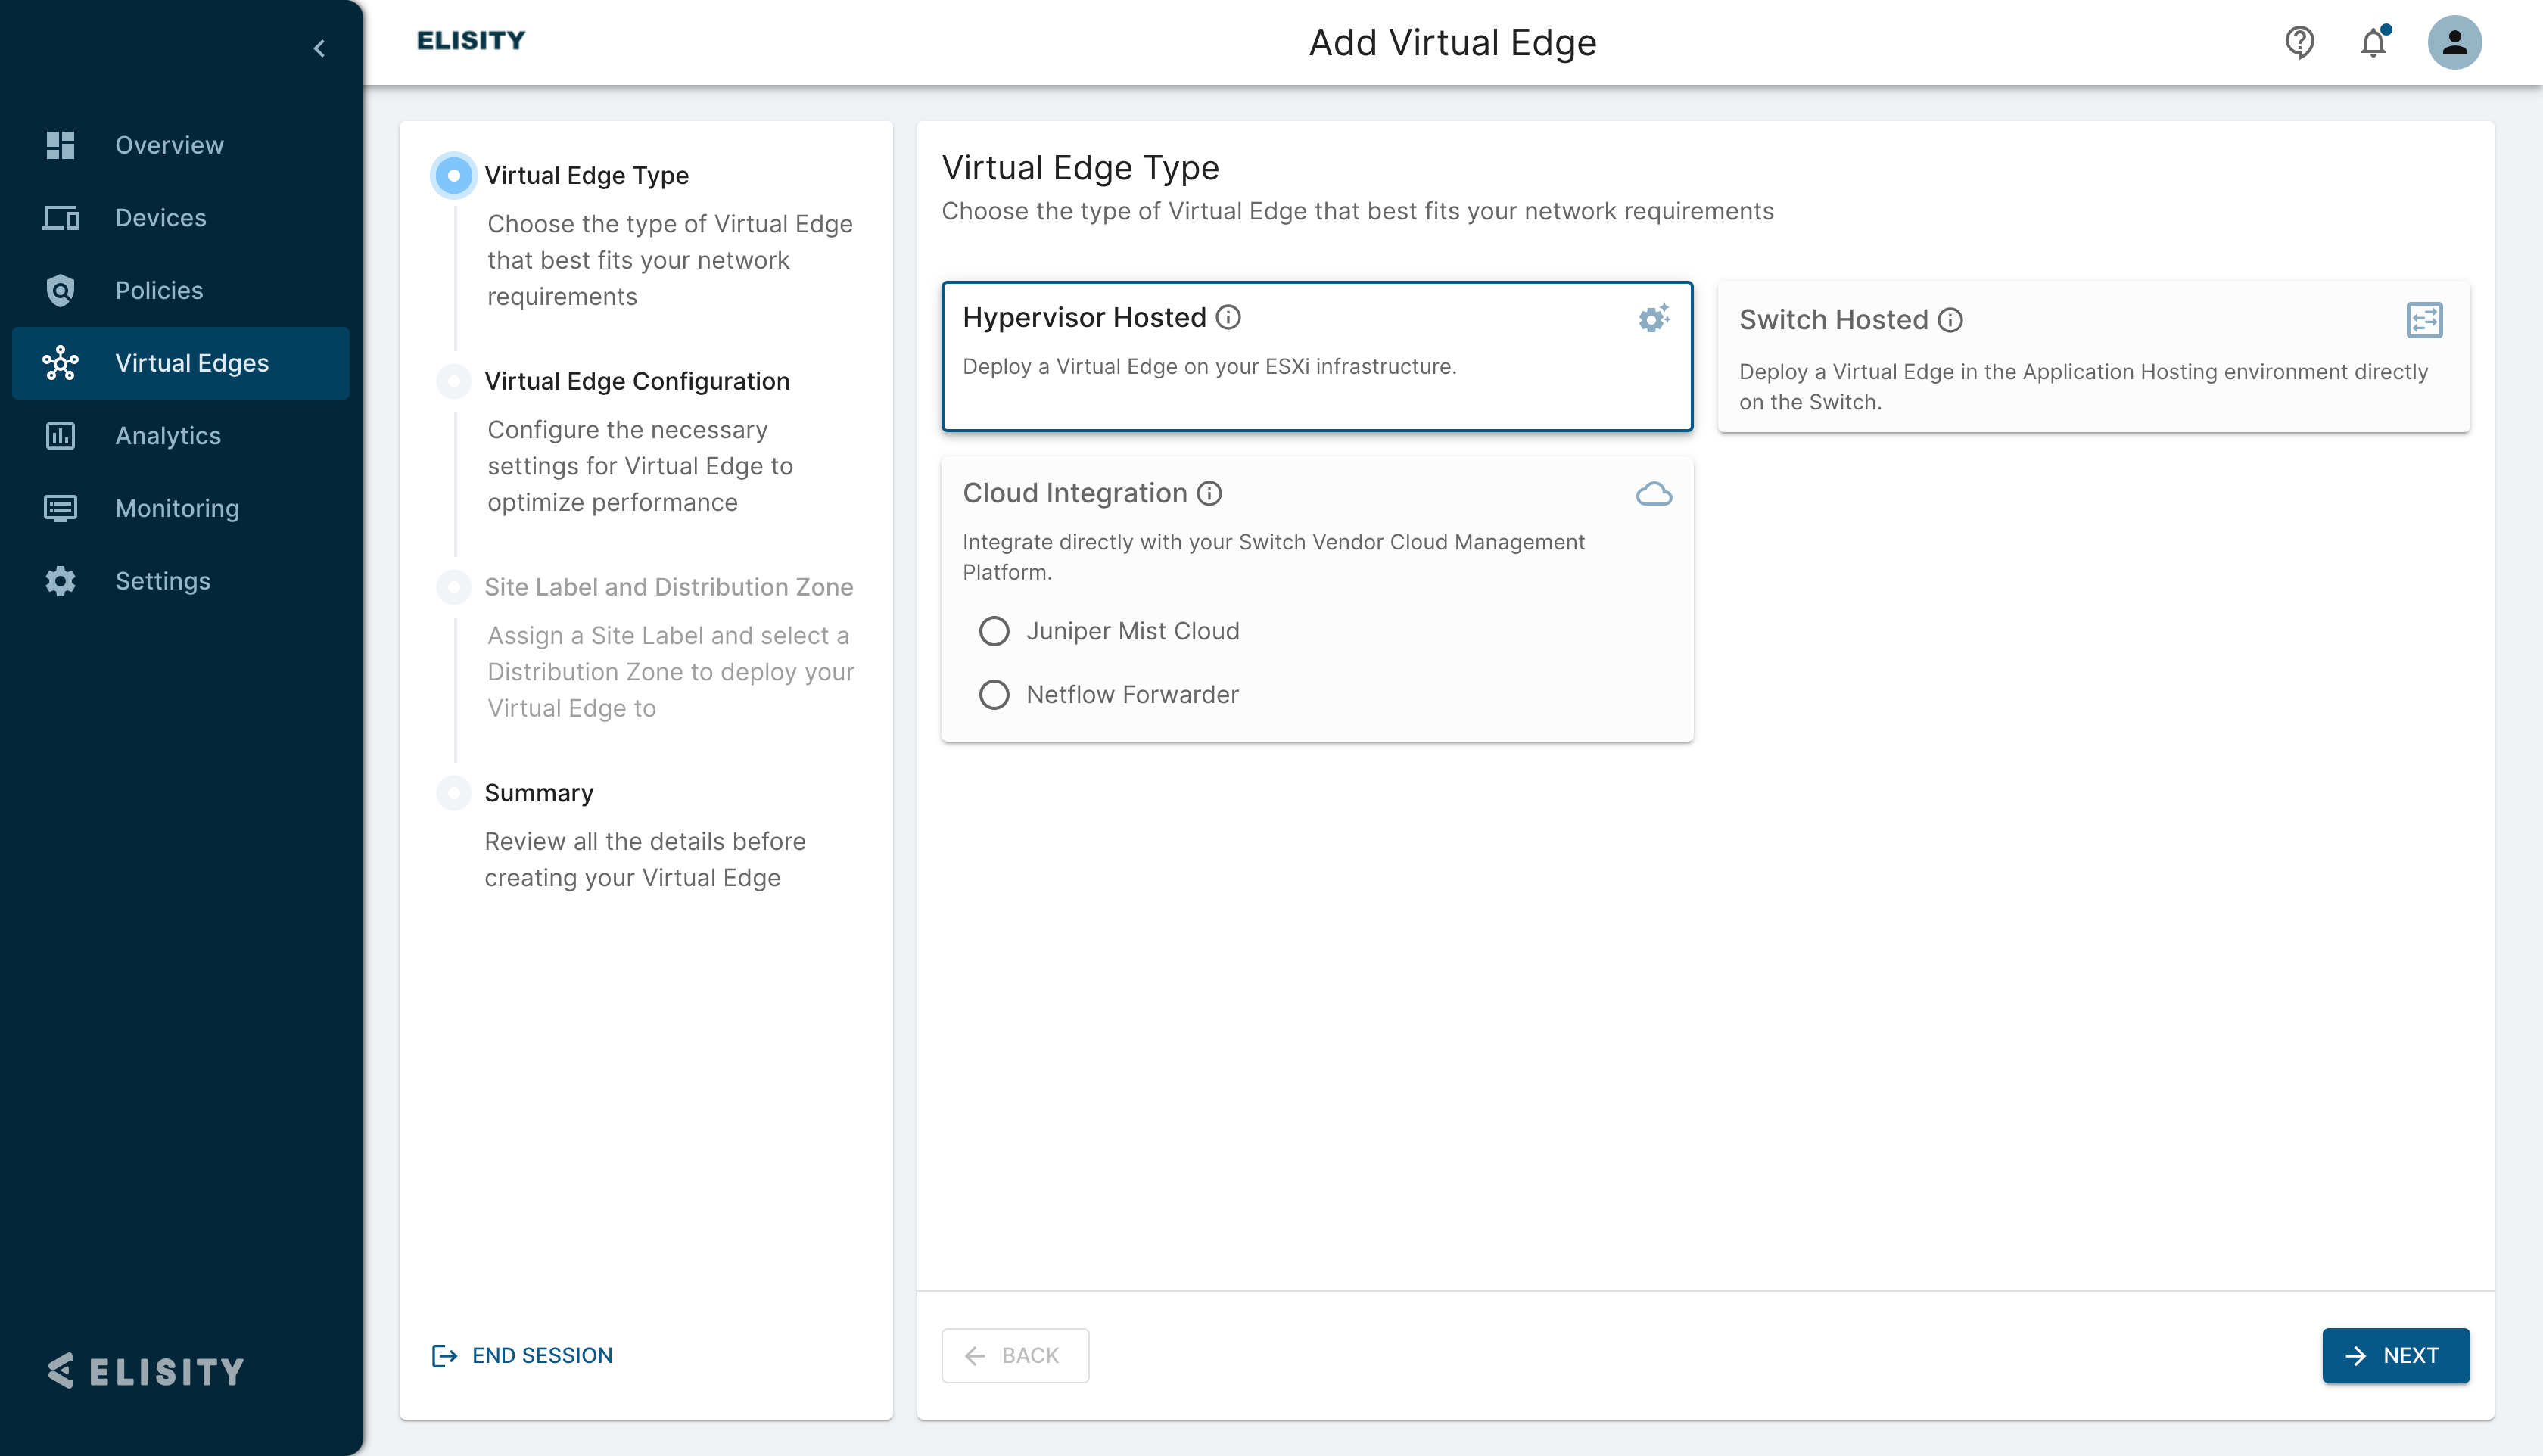The width and height of the screenshot is (2543, 1456).
Task: Show info for Switch Hosted
Action: 1950,320
